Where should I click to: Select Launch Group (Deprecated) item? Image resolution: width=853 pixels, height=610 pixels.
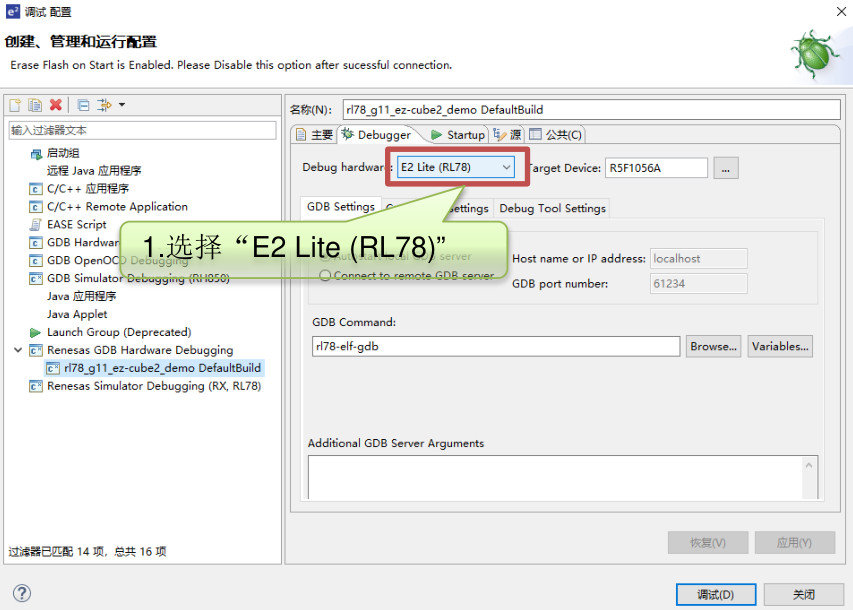[x=119, y=332]
